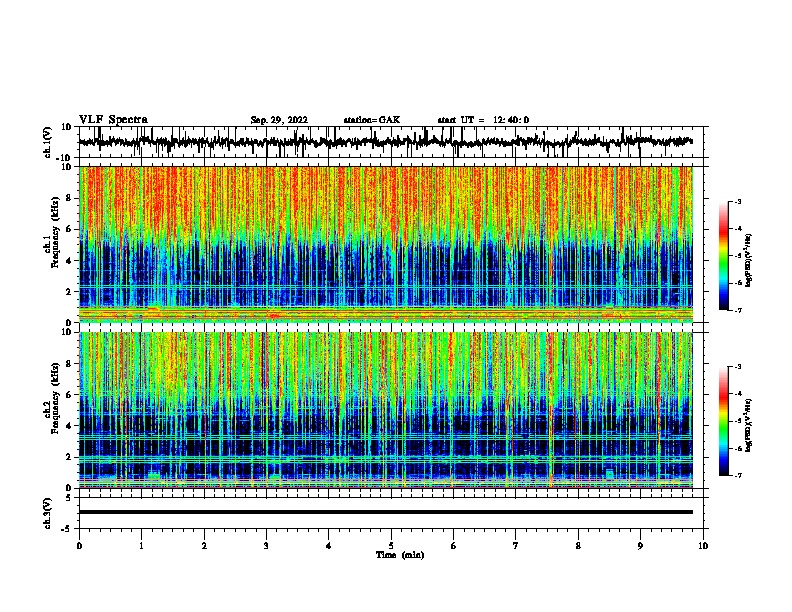Click the ch.1 spectrogram color scale bar
The width and height of the screenshot is (792, 612).
[x=724, y=256]
